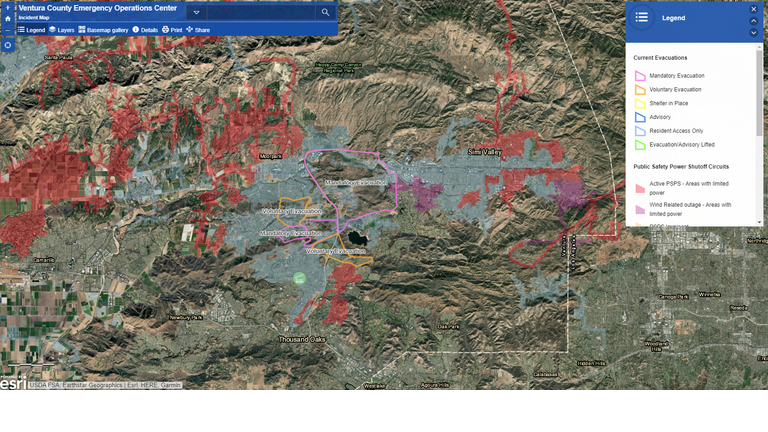
Task: Open the search source dropdown arrow
Action: point(196,13)
